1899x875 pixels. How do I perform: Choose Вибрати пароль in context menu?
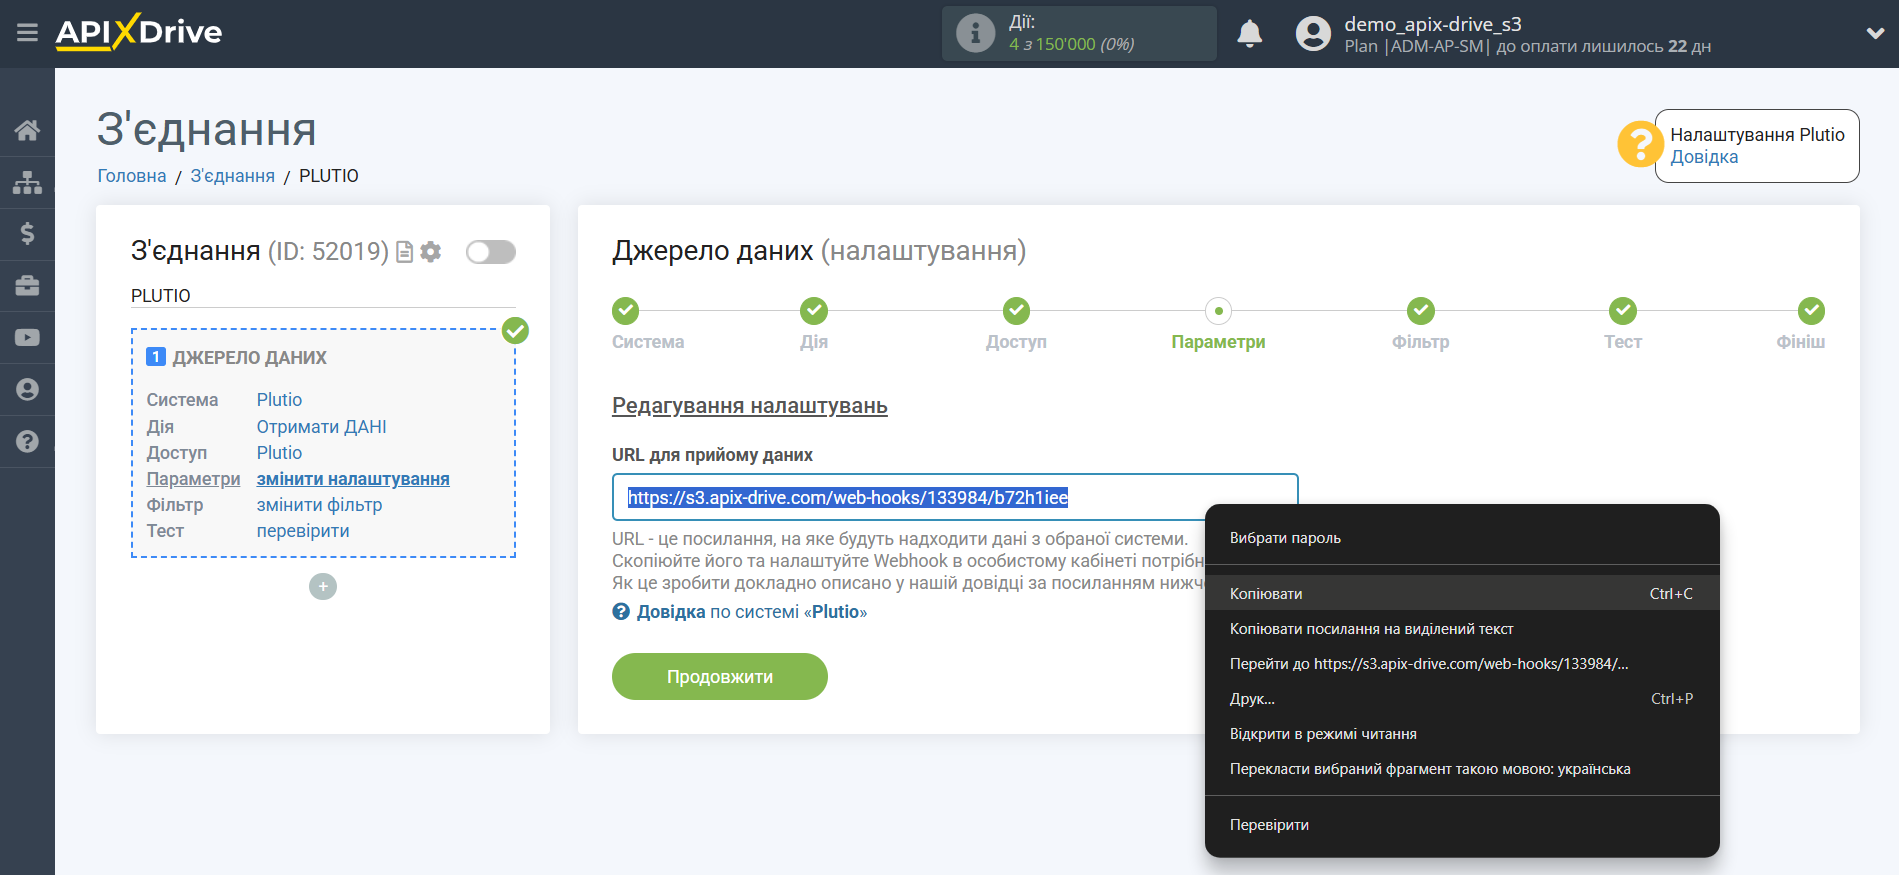click(x=1462, y=538)
